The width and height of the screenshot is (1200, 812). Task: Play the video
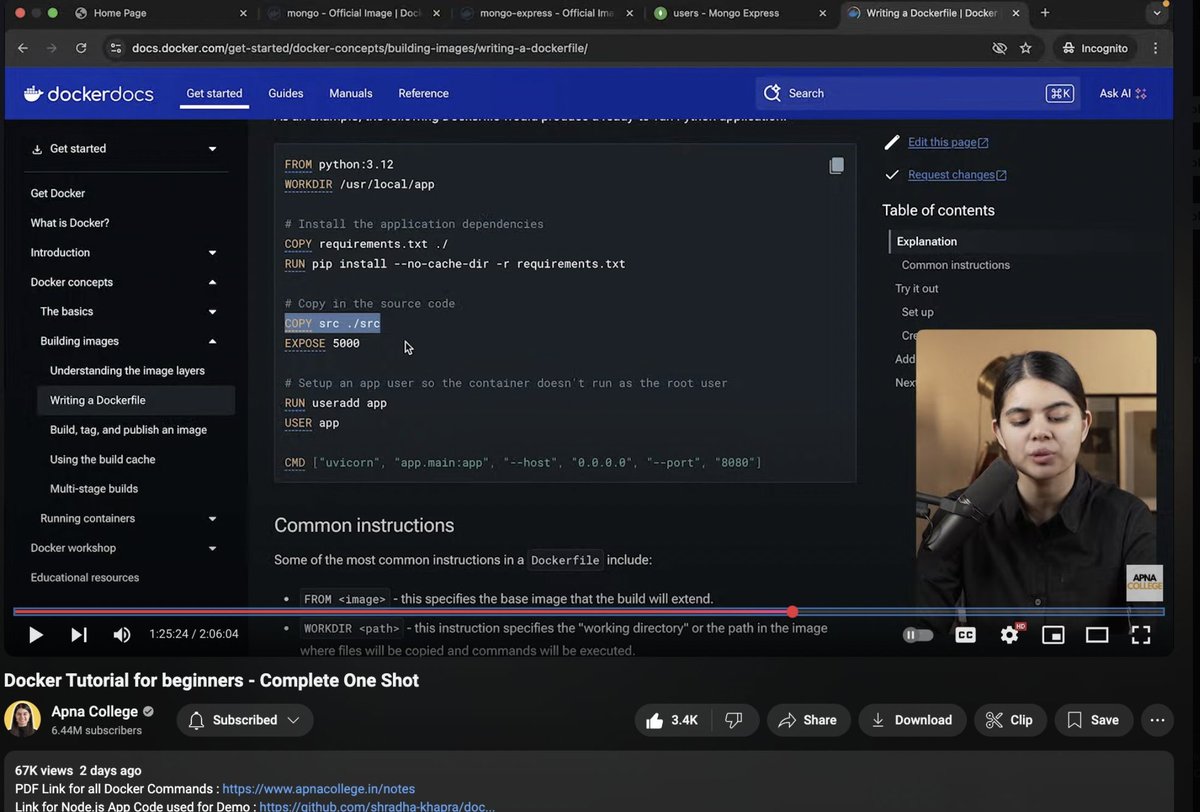pos(36,634)
